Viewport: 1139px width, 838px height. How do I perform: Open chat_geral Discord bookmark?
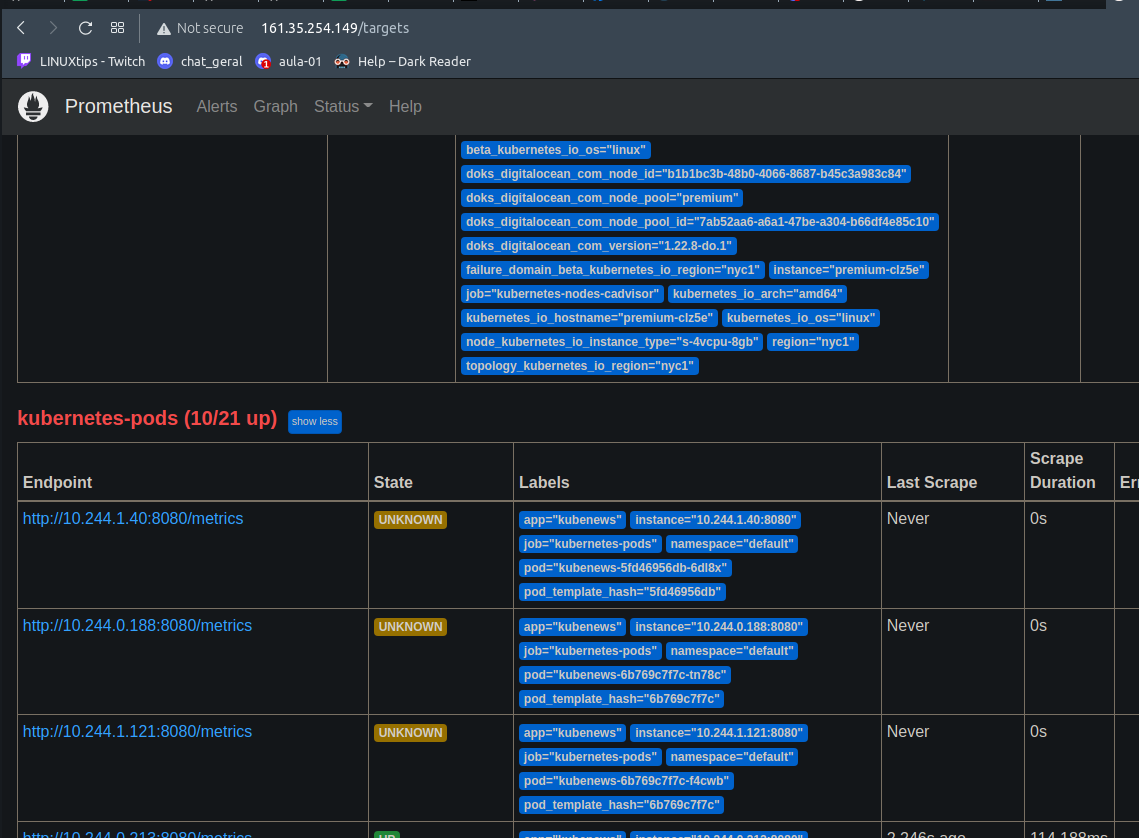point(200,62)
